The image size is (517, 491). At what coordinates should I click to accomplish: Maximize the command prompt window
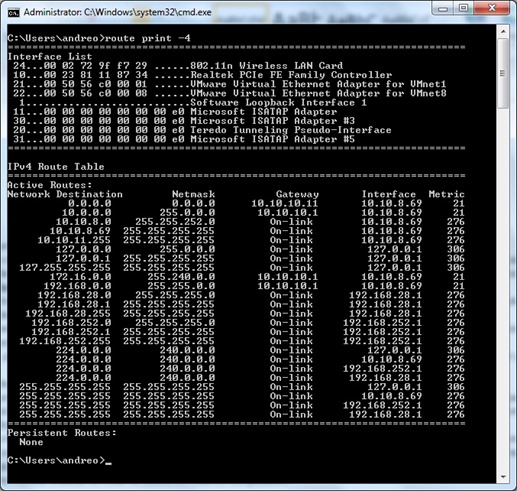pos(463,8)
